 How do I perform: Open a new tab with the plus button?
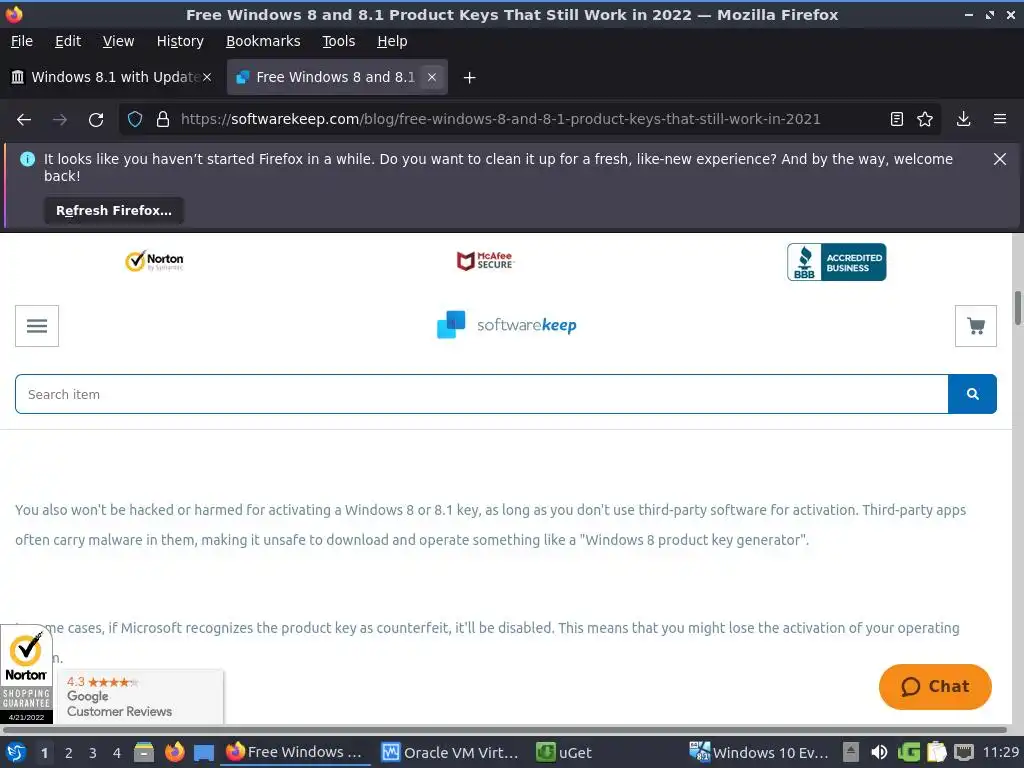(x=469, y=78)
